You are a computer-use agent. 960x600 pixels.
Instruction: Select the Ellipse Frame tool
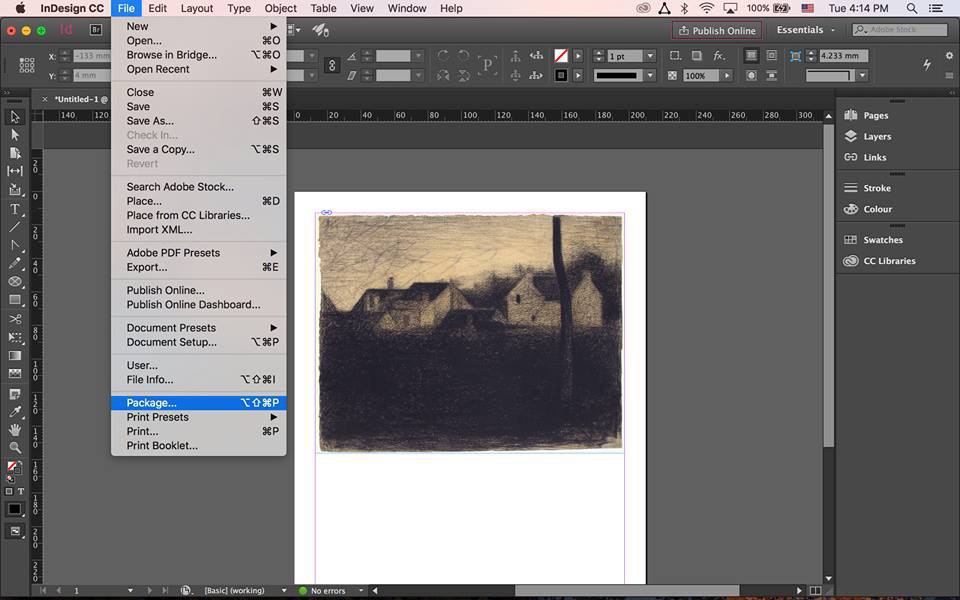(x=15, y=282)
